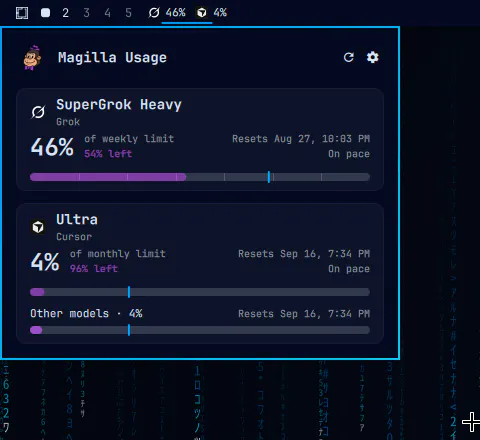Click "On pace" in SuperGrok Heavy card

(349, 154)
